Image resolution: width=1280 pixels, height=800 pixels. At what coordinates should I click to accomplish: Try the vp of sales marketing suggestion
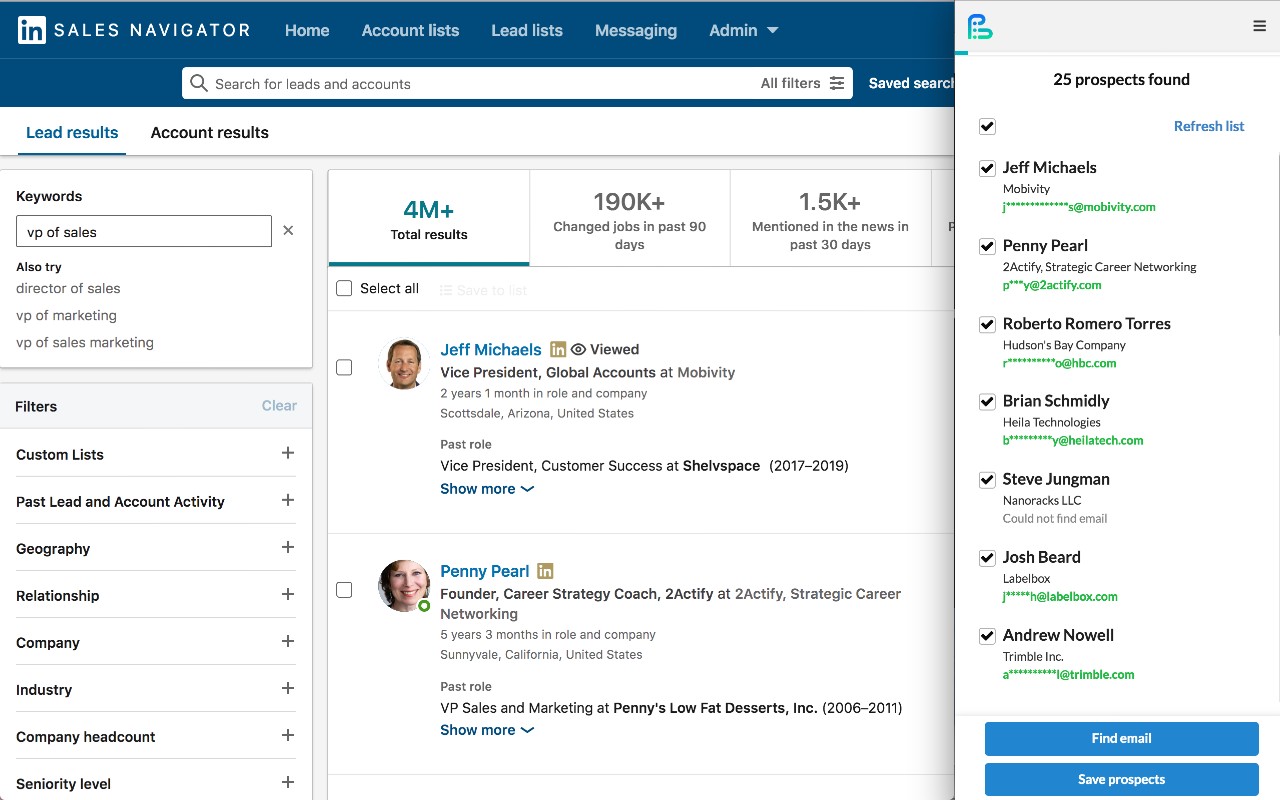tap(85, 342)
